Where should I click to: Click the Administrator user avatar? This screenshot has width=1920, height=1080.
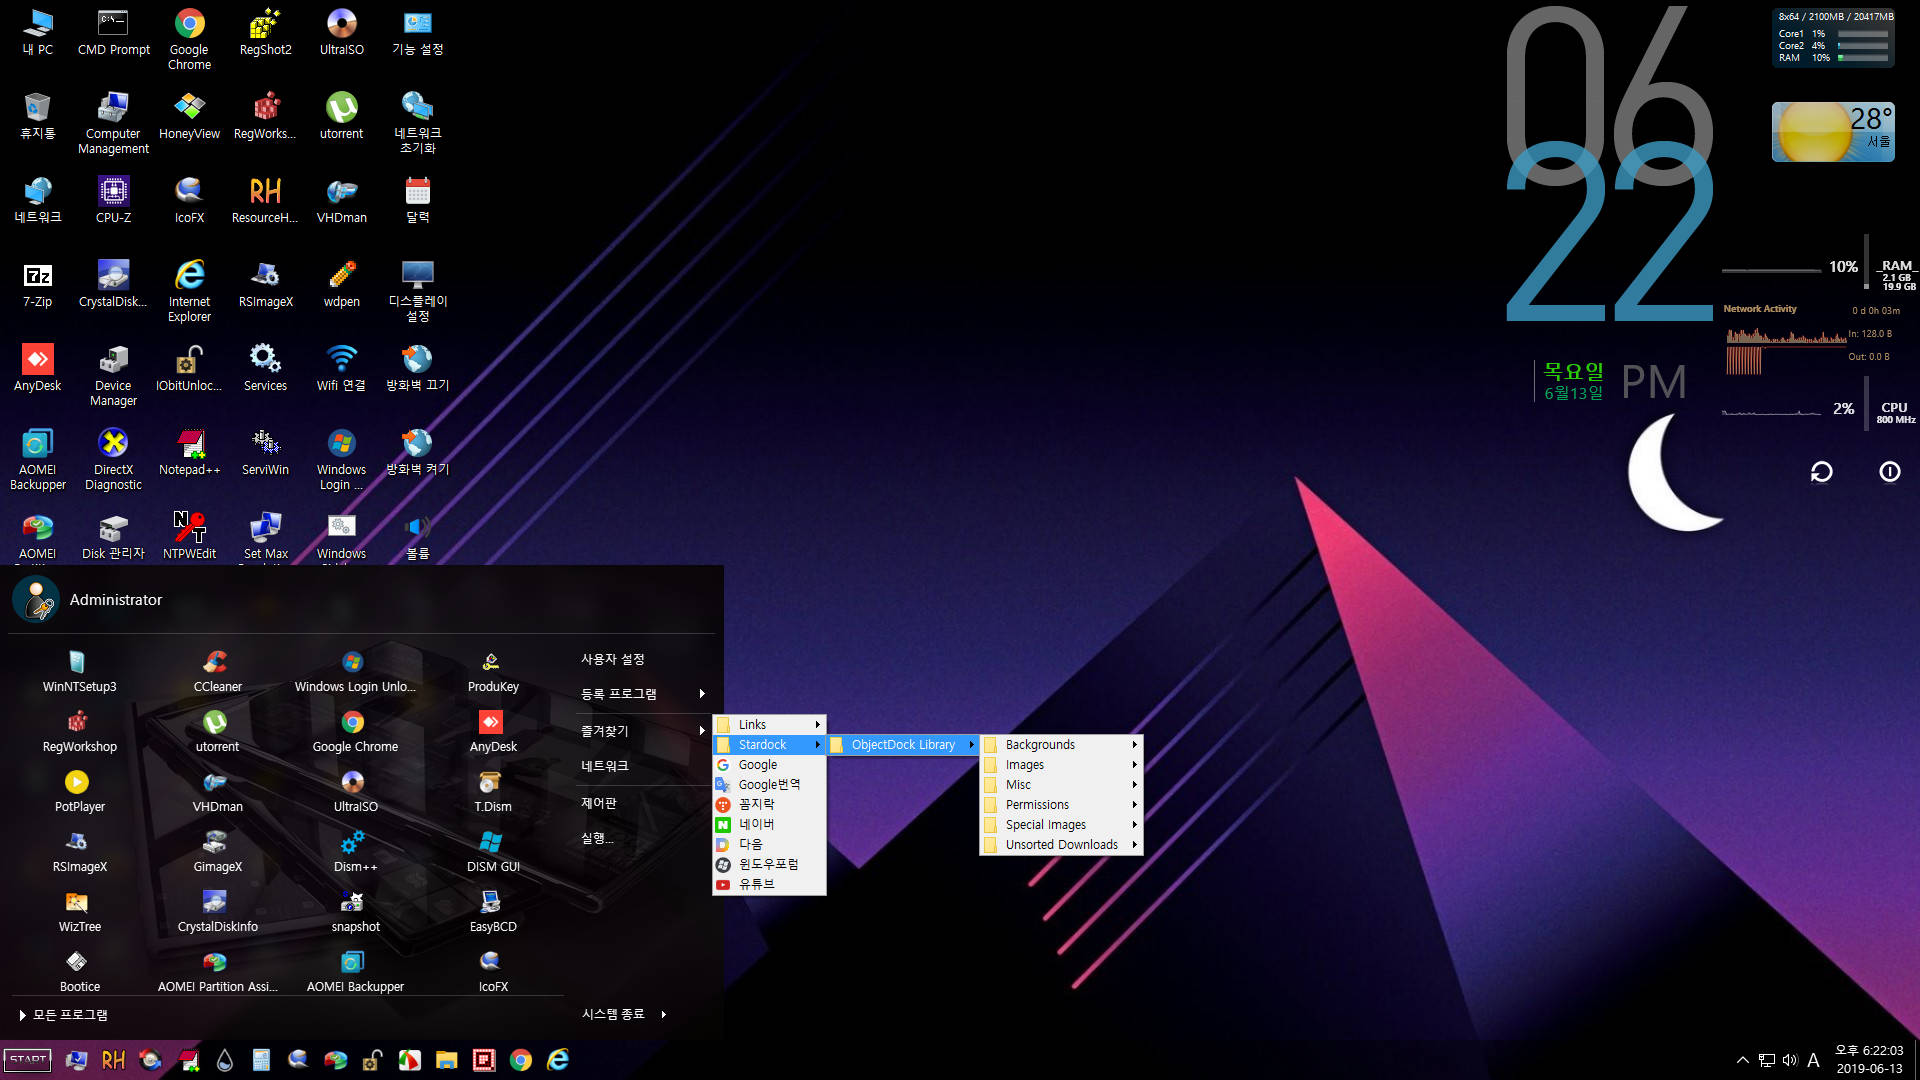36,600
